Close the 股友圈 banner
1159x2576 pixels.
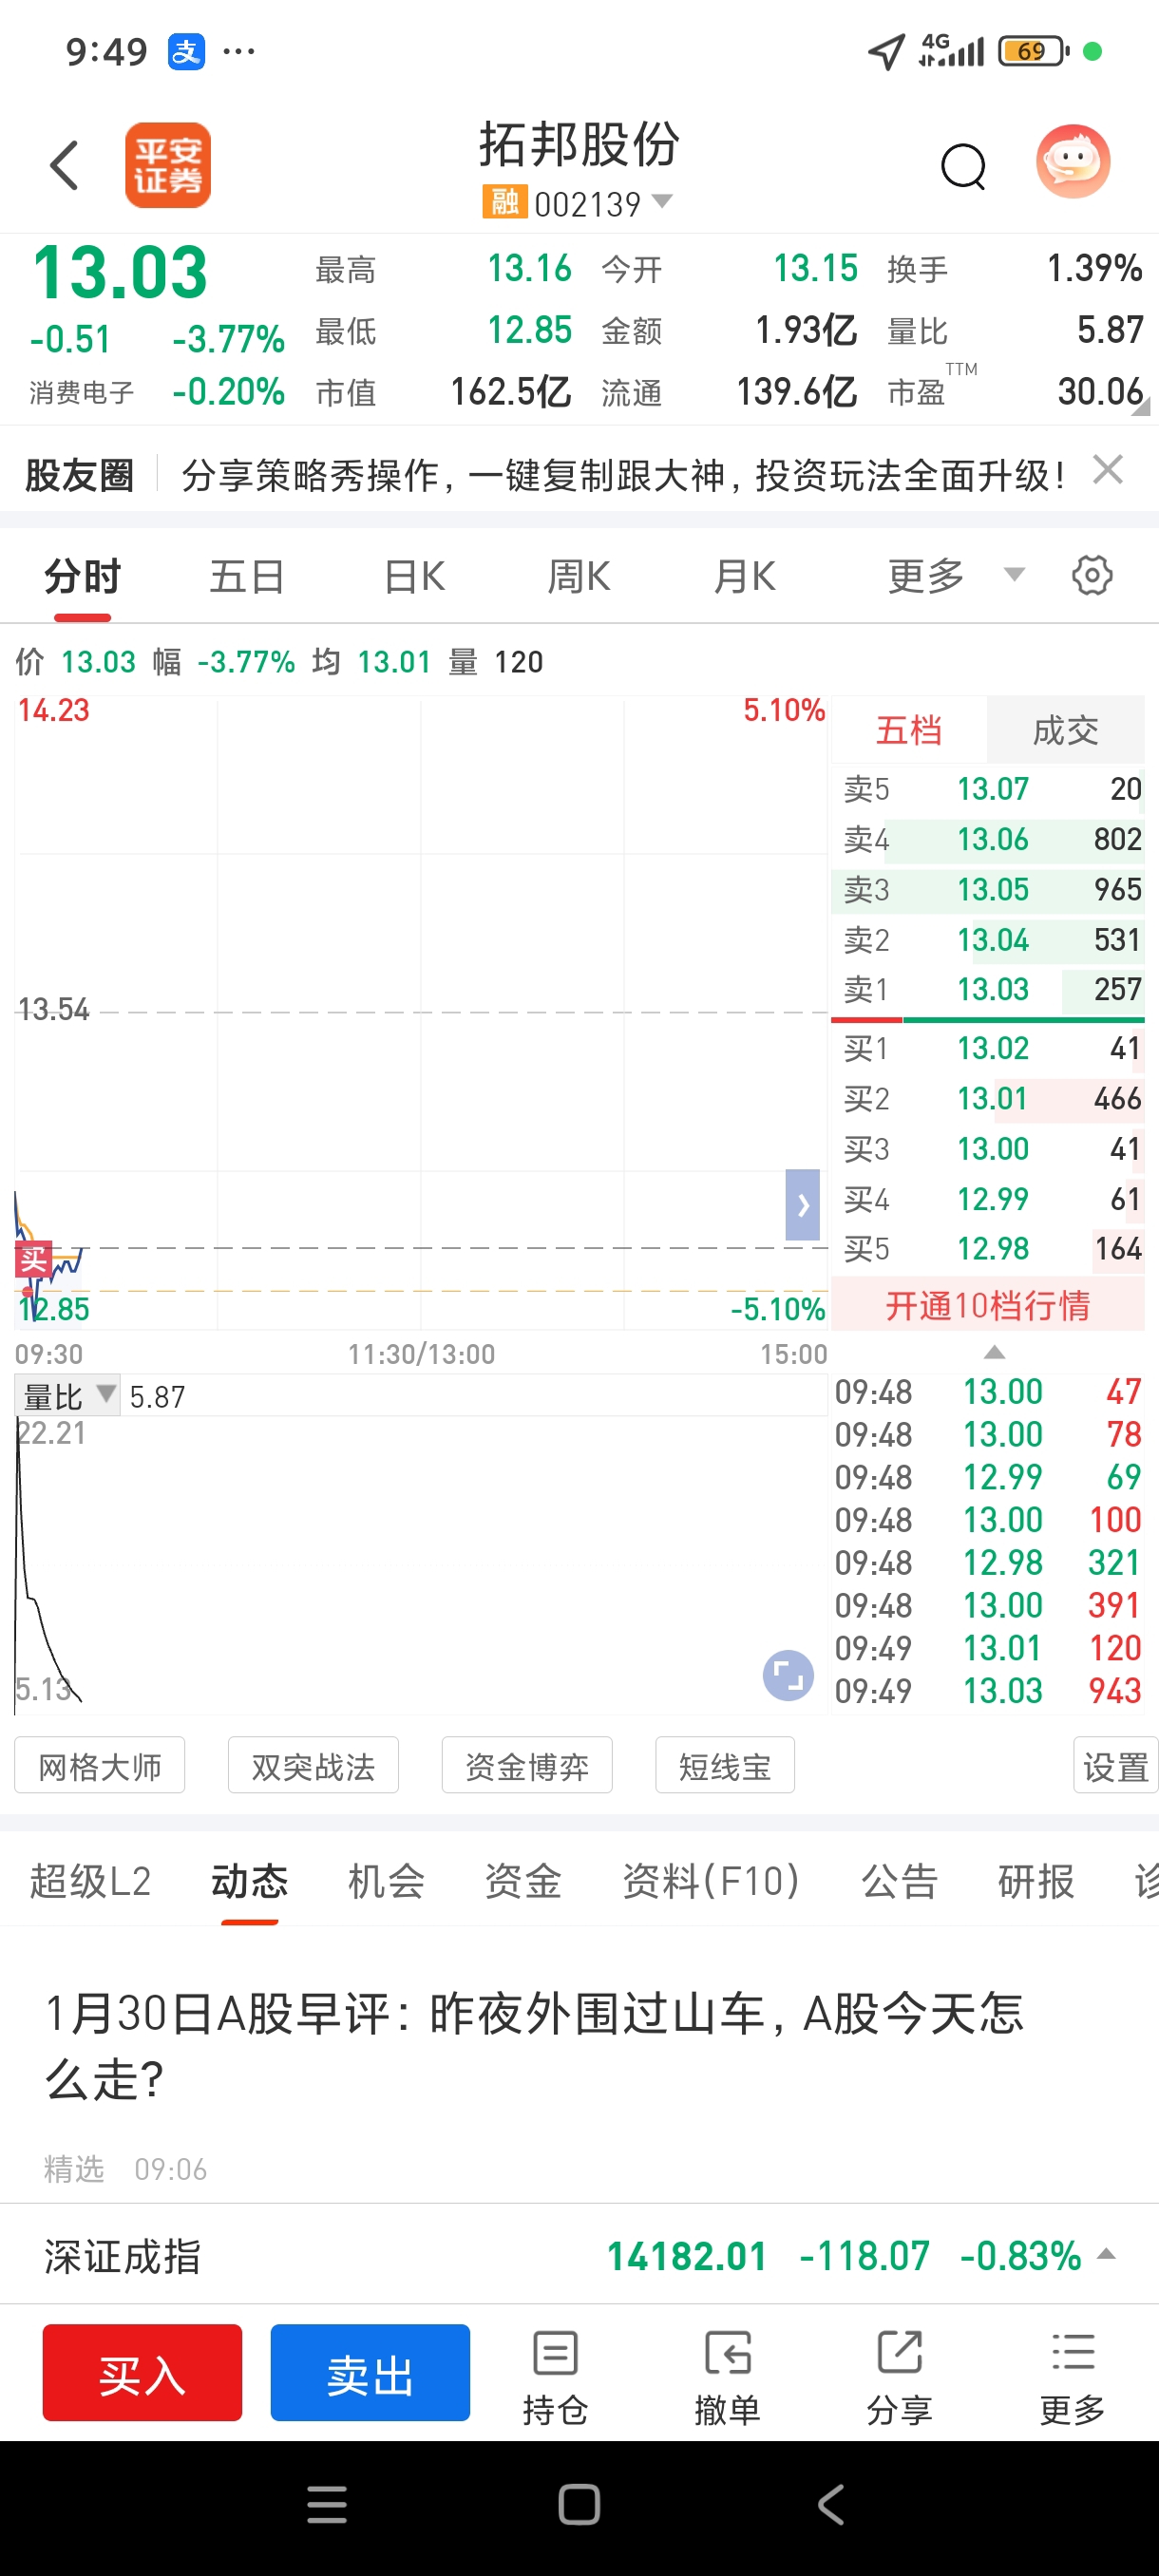tap(1107, 469)
